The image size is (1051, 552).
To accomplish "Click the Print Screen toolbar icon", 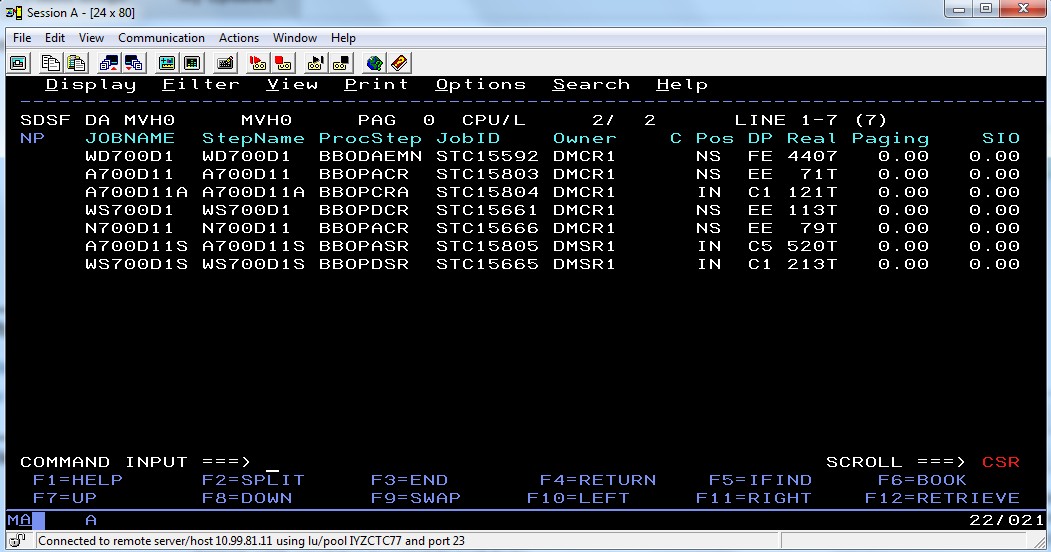I will point(18,63).
